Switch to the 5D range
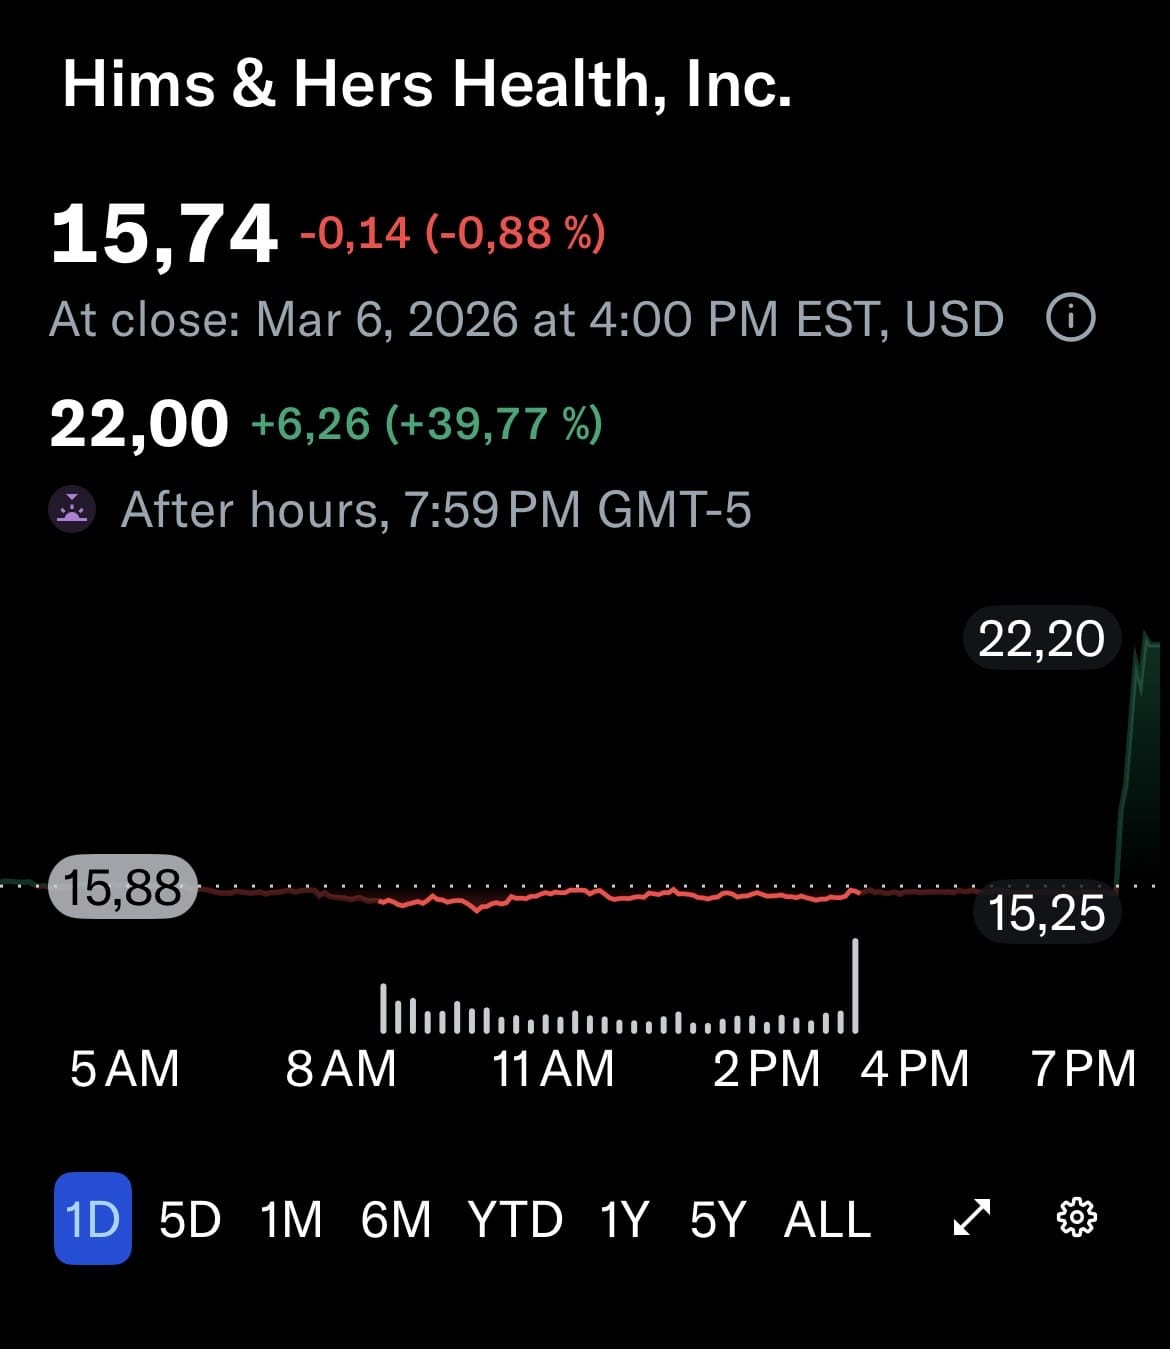 190,1219
